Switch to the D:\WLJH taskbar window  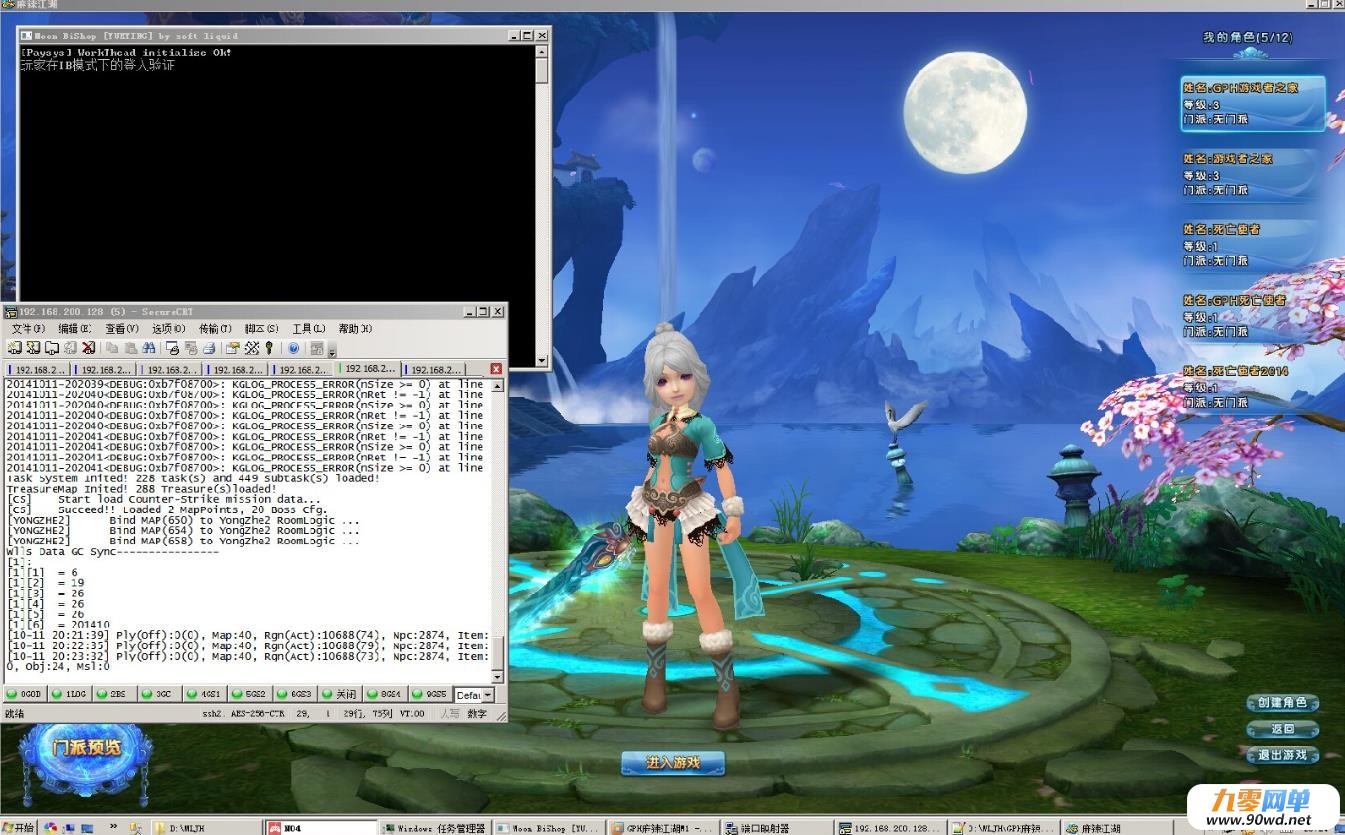[206, 828]
